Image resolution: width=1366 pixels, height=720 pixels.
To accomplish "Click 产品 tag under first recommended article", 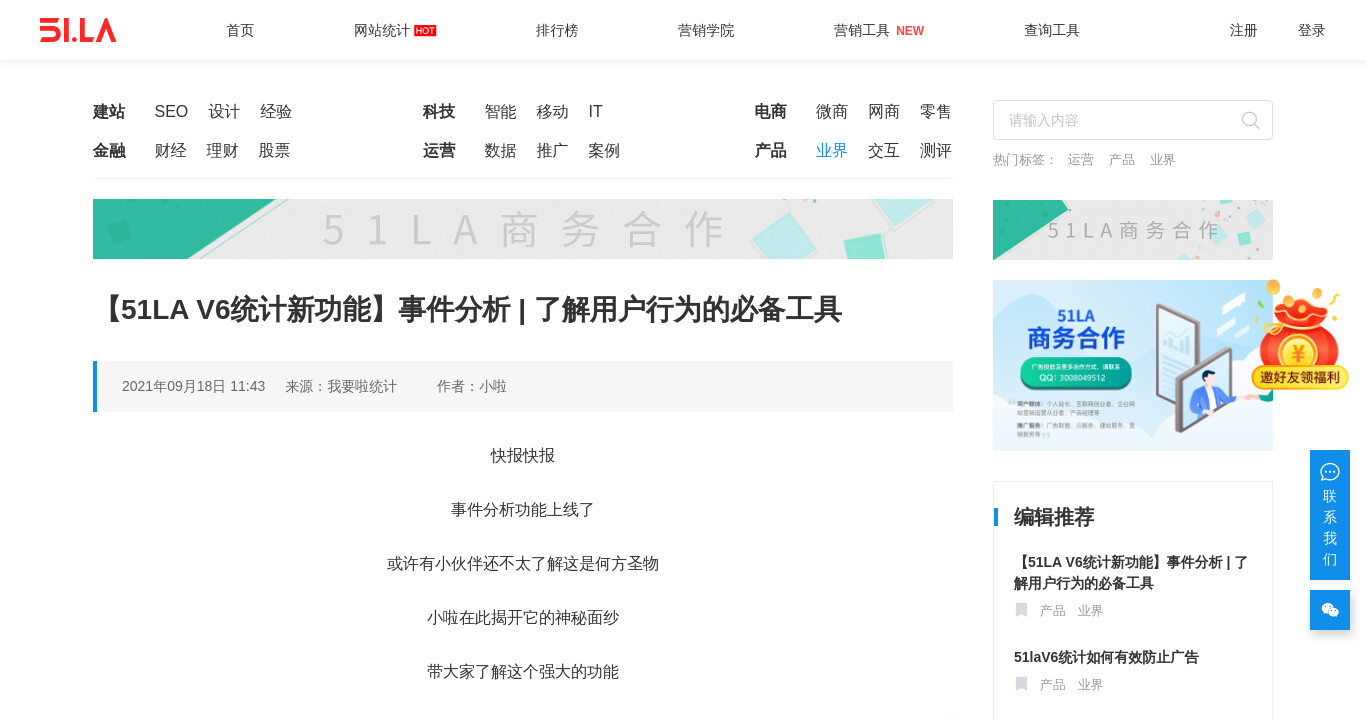I will pos(1053,611).
